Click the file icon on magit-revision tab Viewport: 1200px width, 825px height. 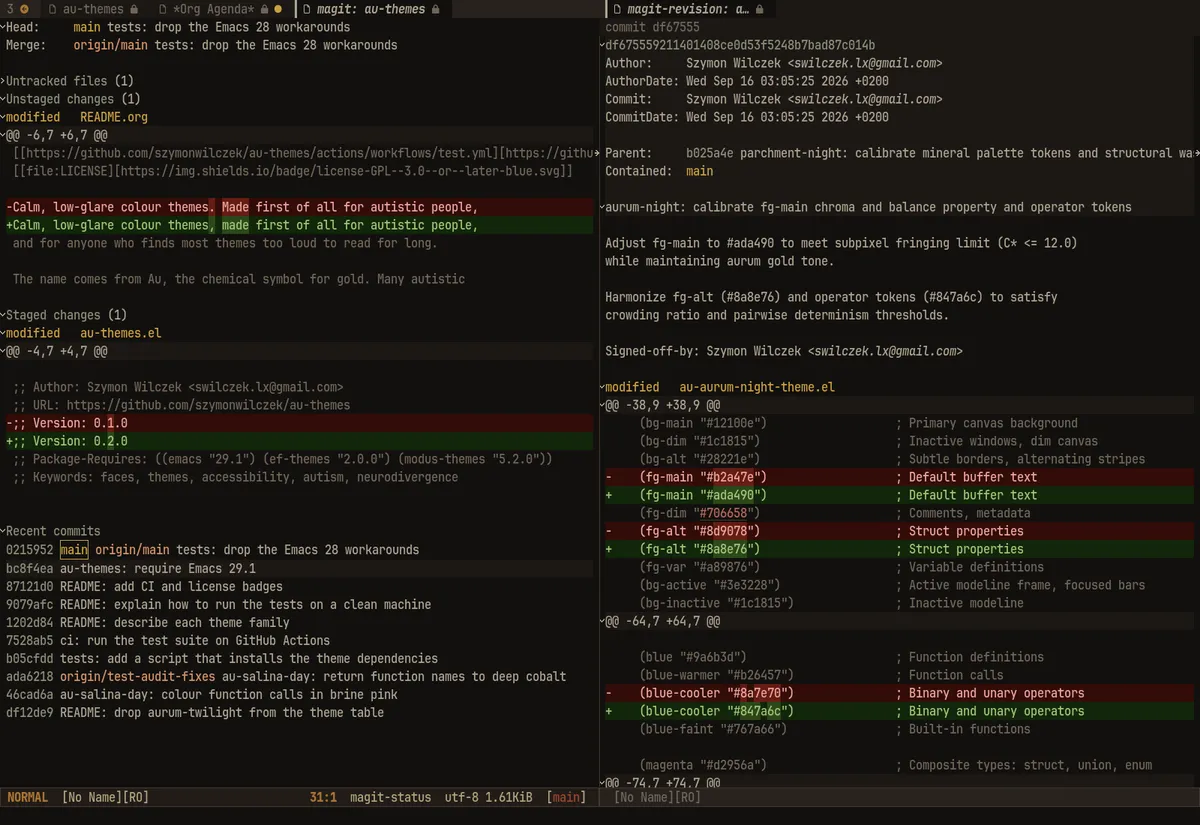(619, 9)
